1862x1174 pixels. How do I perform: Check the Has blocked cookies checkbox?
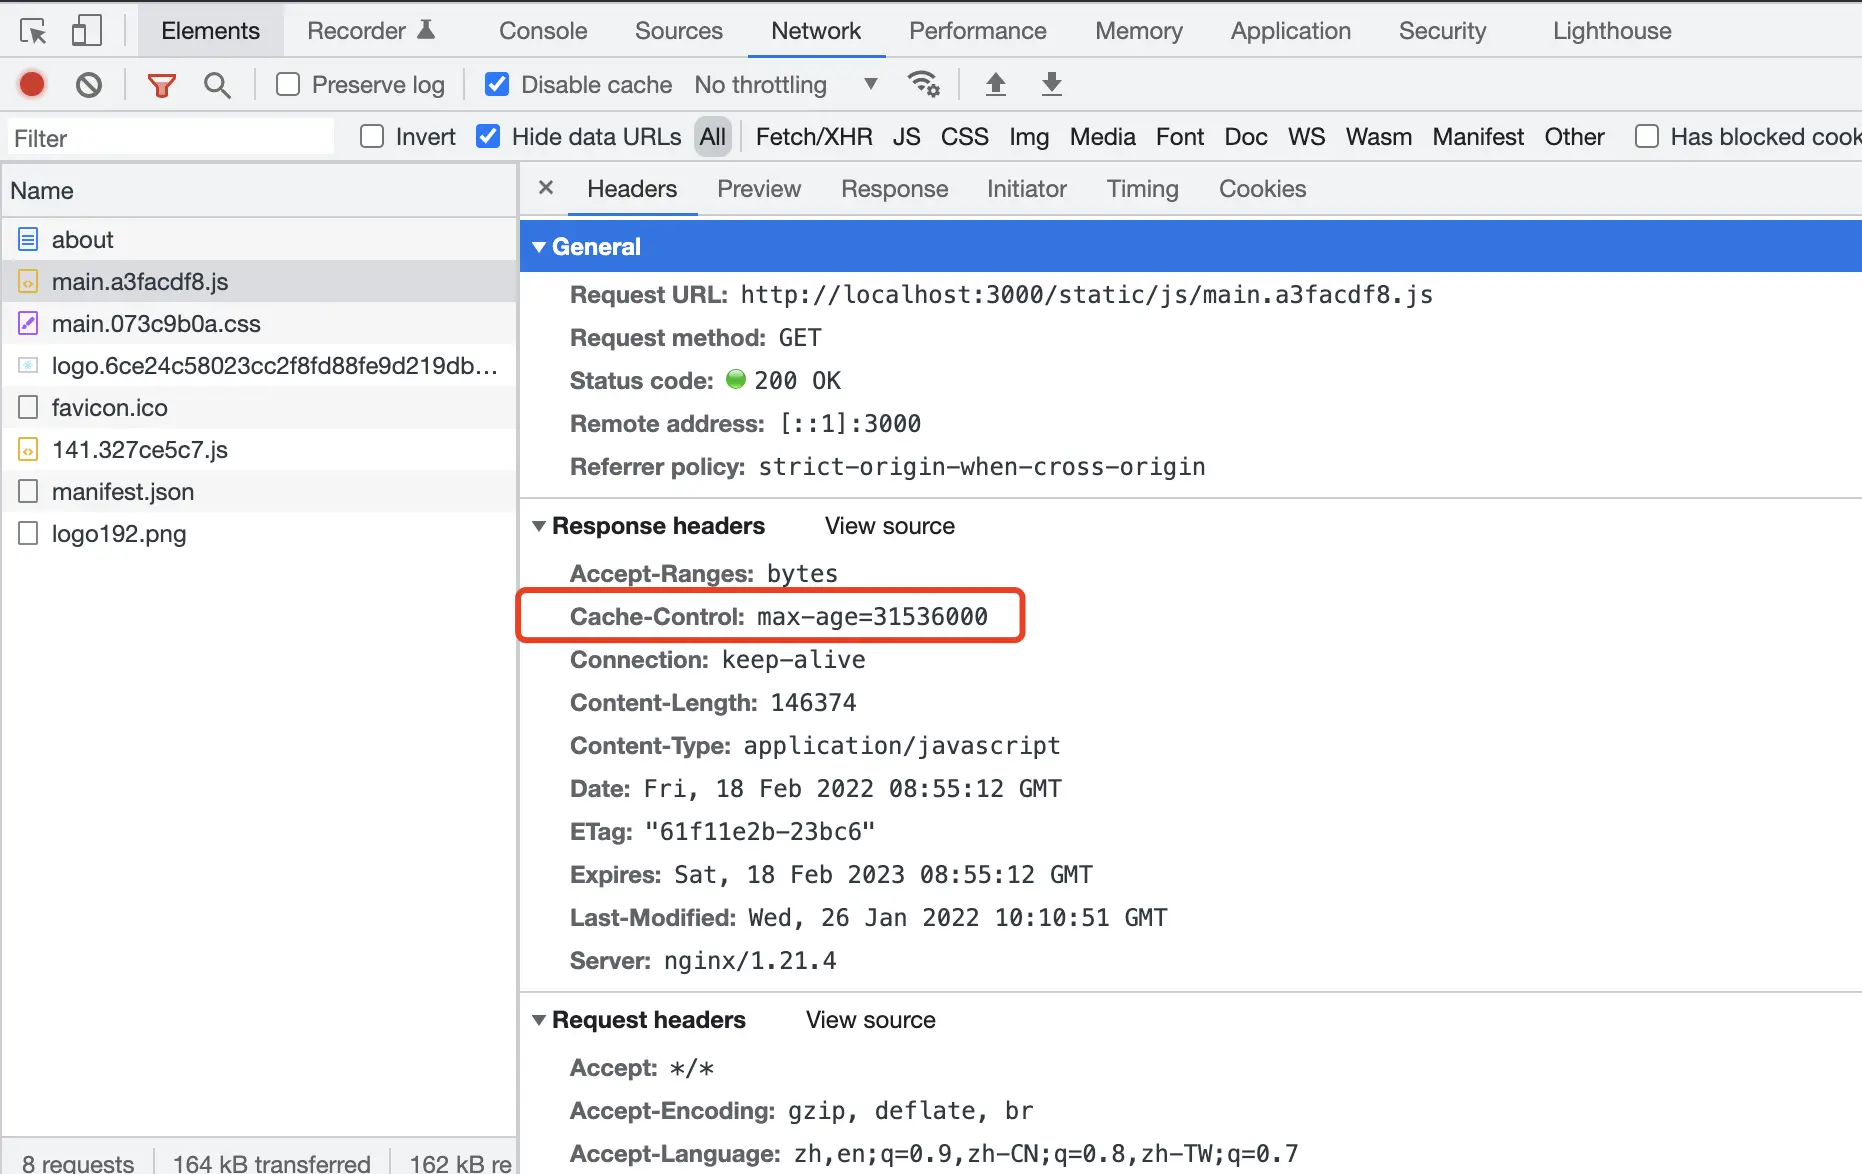1646,137
